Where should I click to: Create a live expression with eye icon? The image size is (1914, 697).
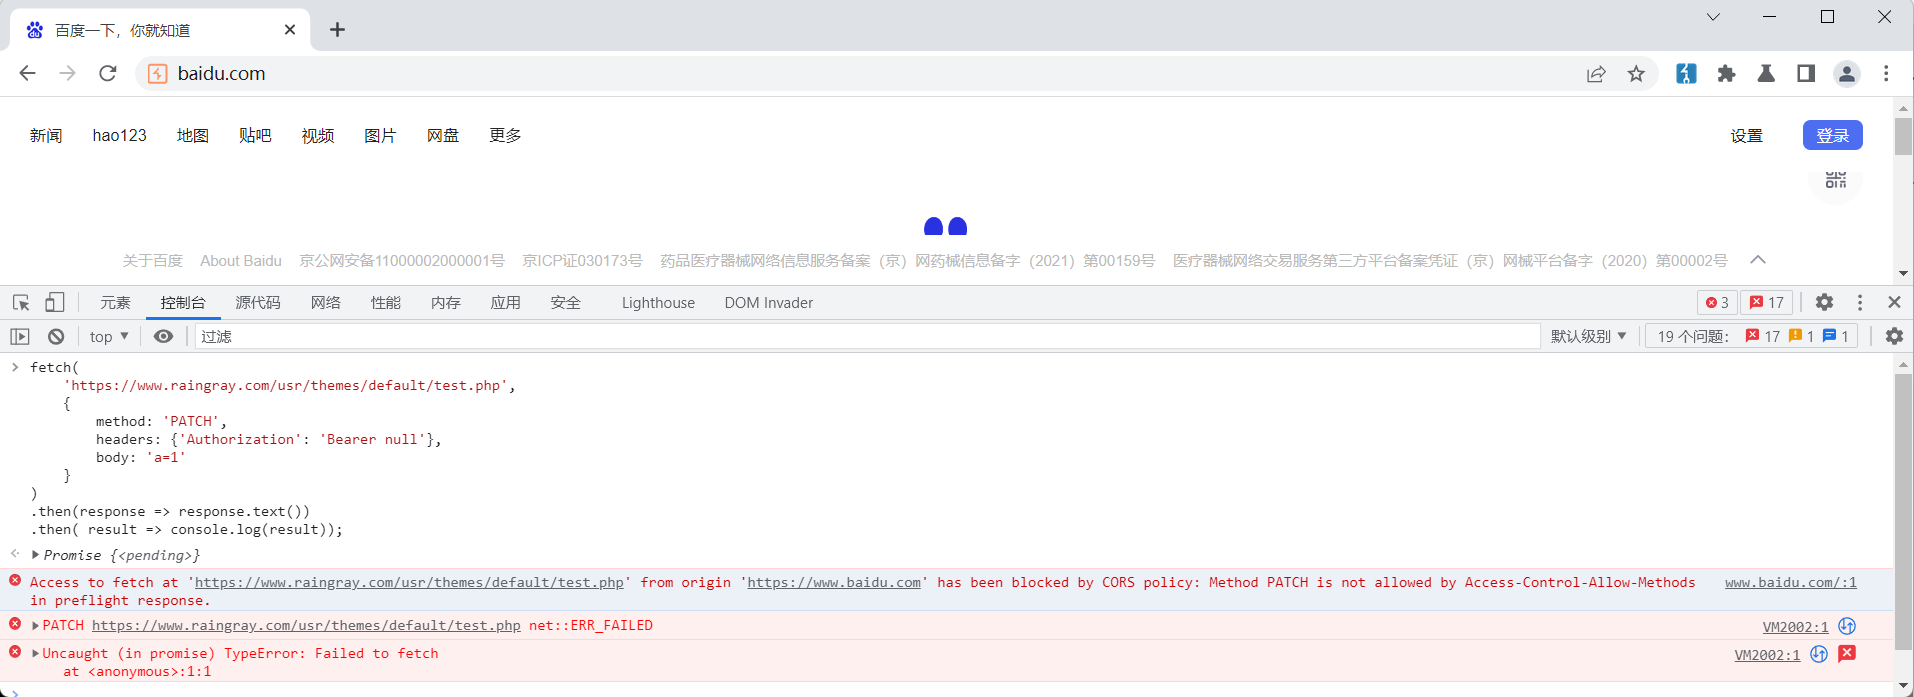(163, 337)
